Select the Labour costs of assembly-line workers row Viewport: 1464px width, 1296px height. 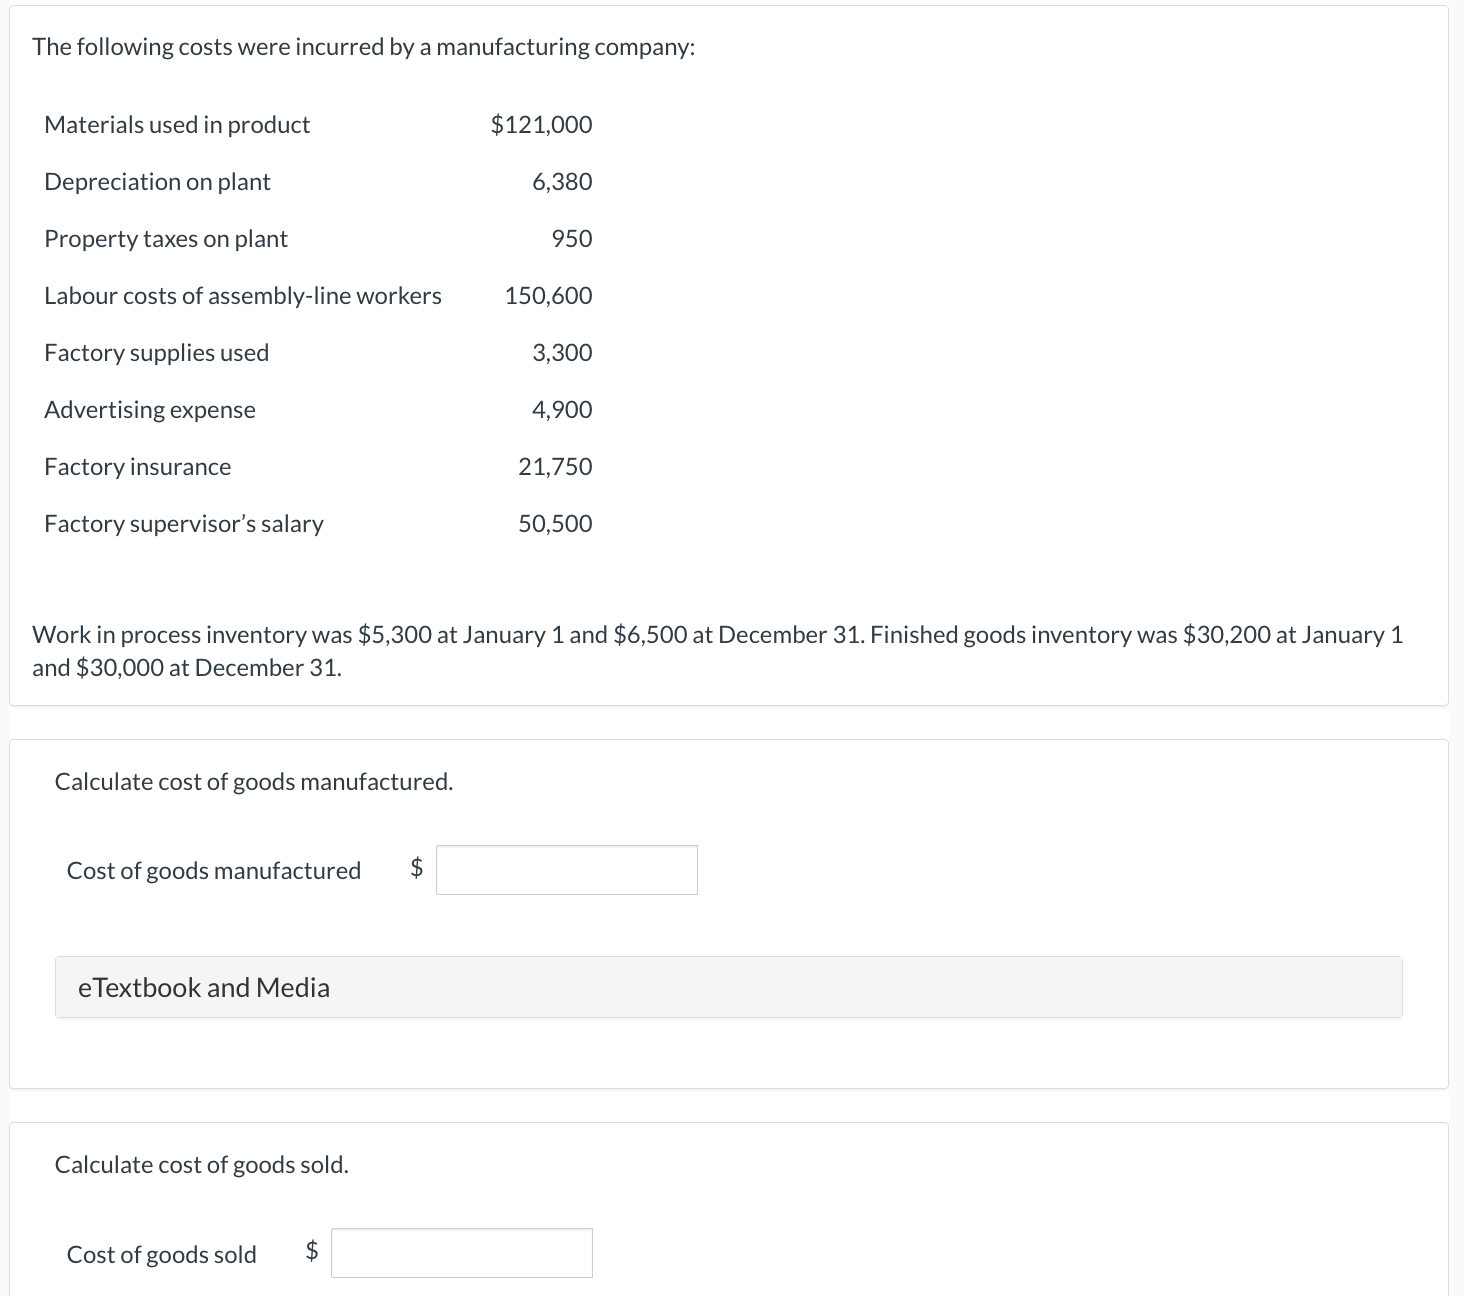click(244, 296)
